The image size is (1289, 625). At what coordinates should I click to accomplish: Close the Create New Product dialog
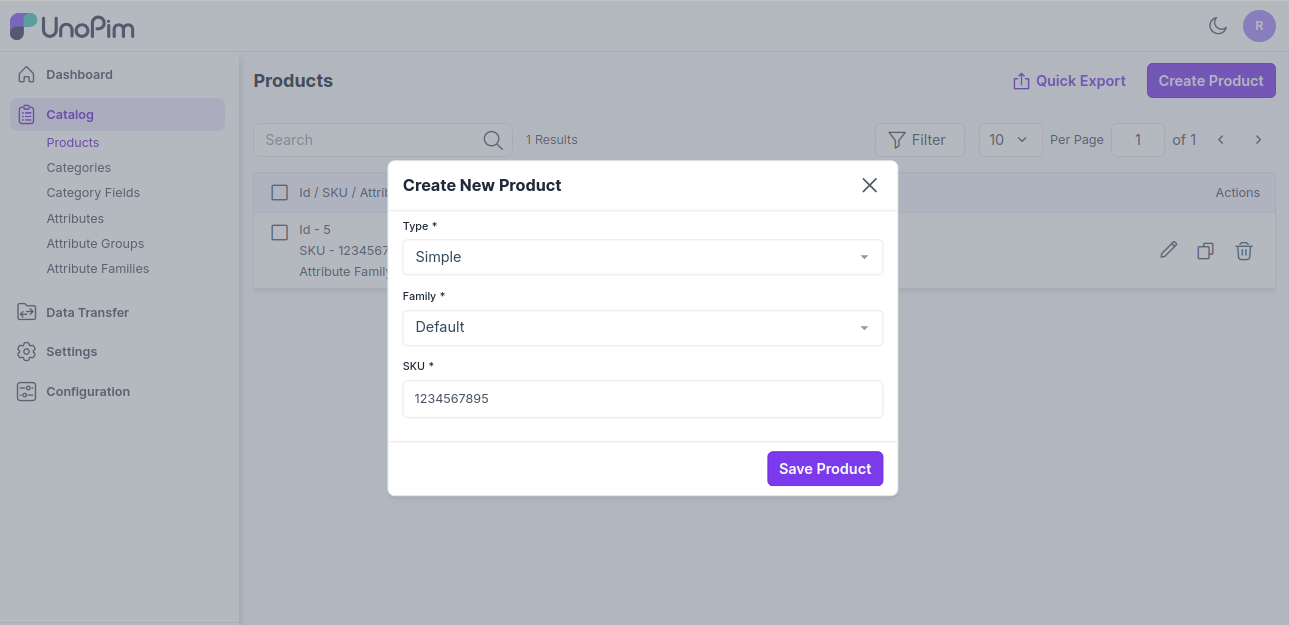869,185
